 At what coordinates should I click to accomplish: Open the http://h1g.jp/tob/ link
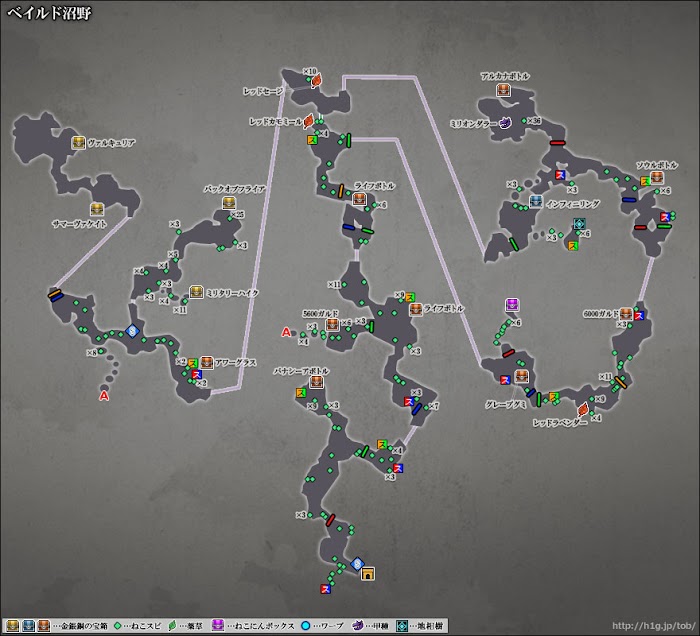[654, 626]
